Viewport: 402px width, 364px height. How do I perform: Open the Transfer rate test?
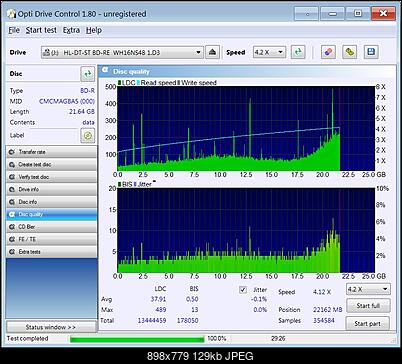(51, 152)
